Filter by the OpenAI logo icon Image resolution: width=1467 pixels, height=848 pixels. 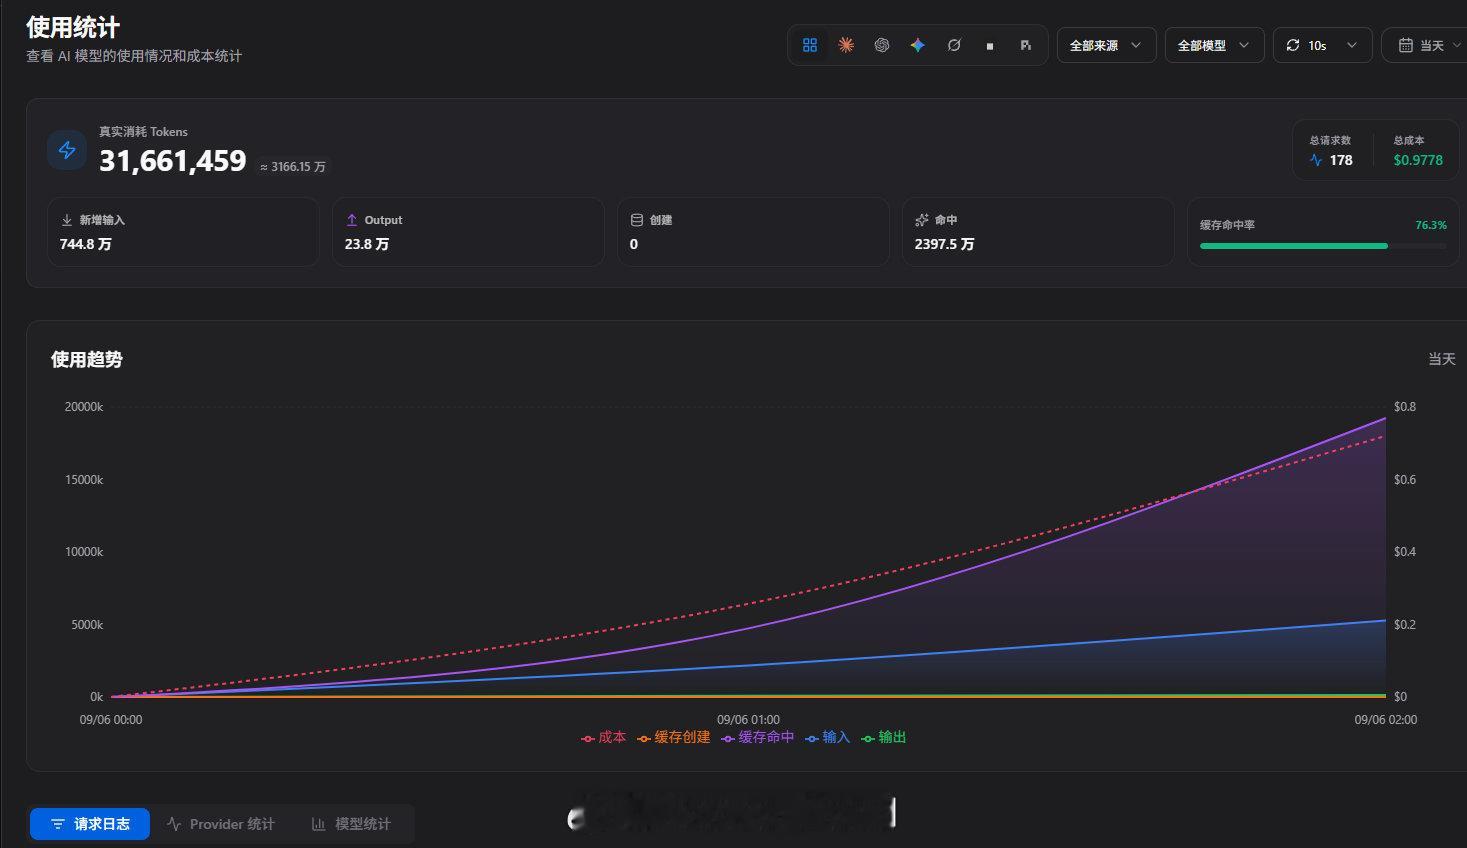pos(882,45)
